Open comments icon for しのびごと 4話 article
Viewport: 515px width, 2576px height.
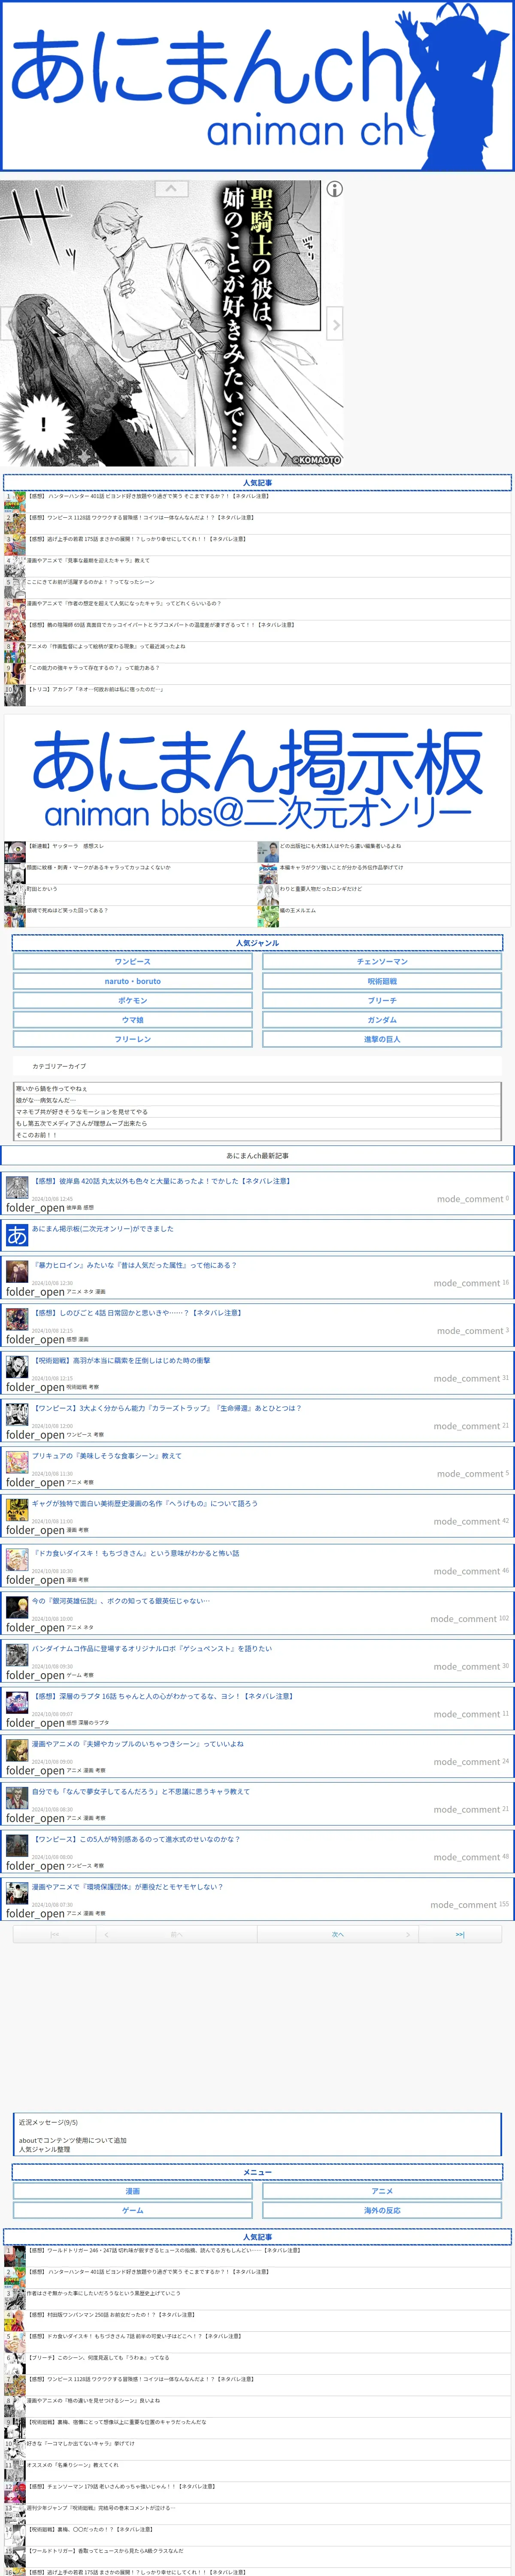(470, 1331)
